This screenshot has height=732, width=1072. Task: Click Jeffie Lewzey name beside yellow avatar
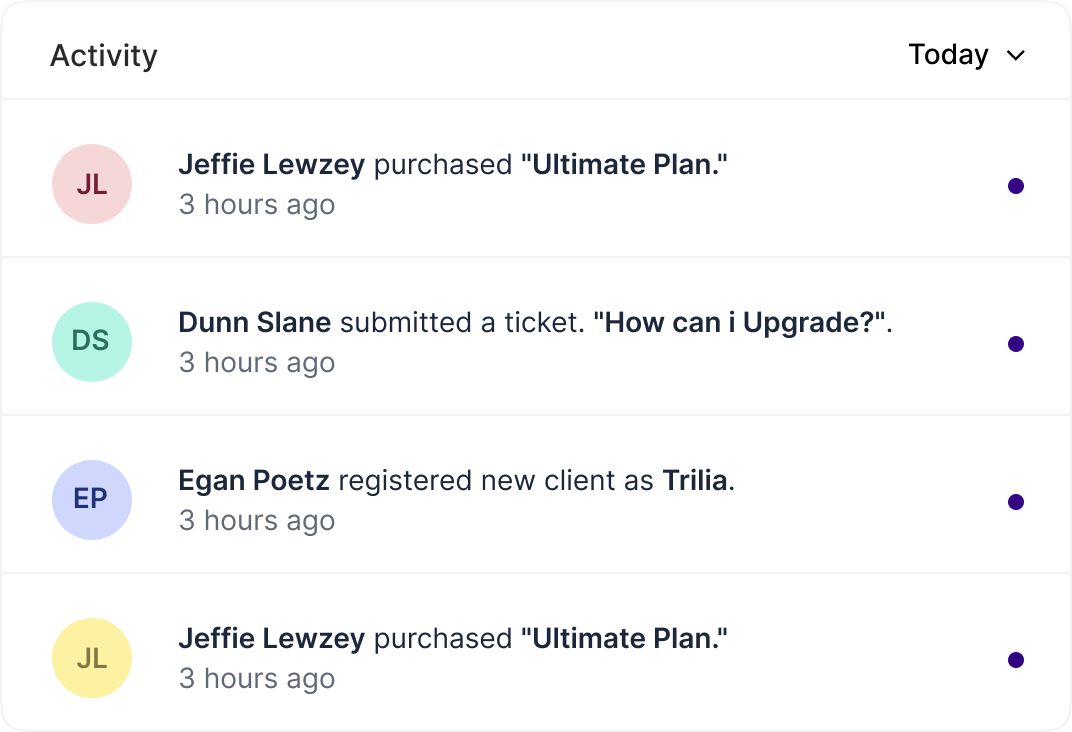[271, 639]
